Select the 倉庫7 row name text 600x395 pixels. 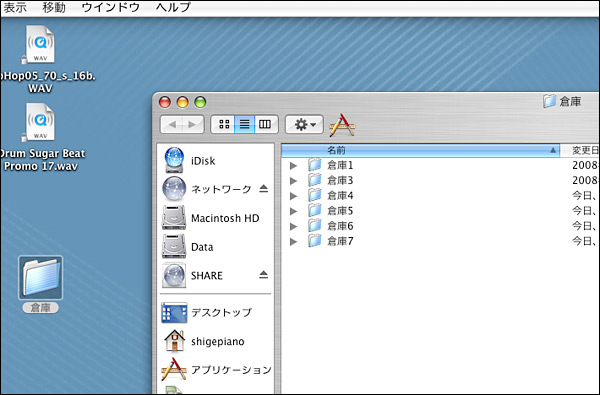pyautogui.click(x=340, y=242)
